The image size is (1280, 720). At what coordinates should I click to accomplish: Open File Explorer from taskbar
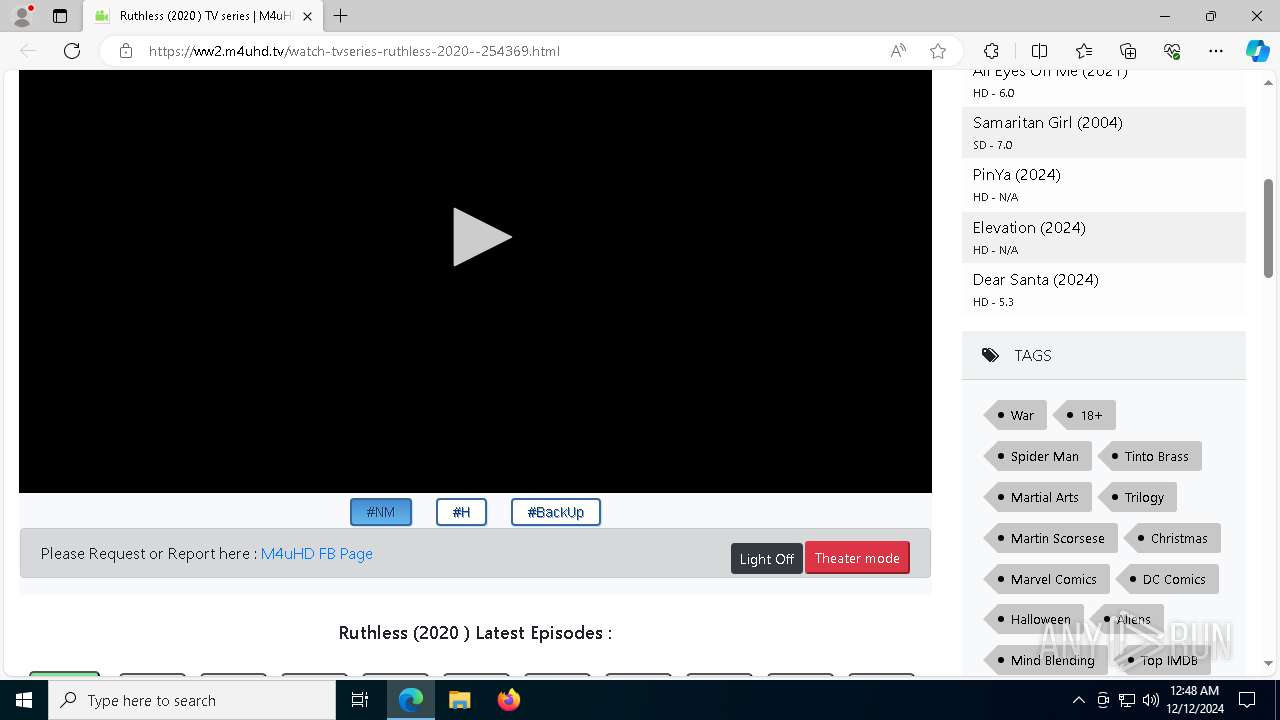(x=459, y=700)
